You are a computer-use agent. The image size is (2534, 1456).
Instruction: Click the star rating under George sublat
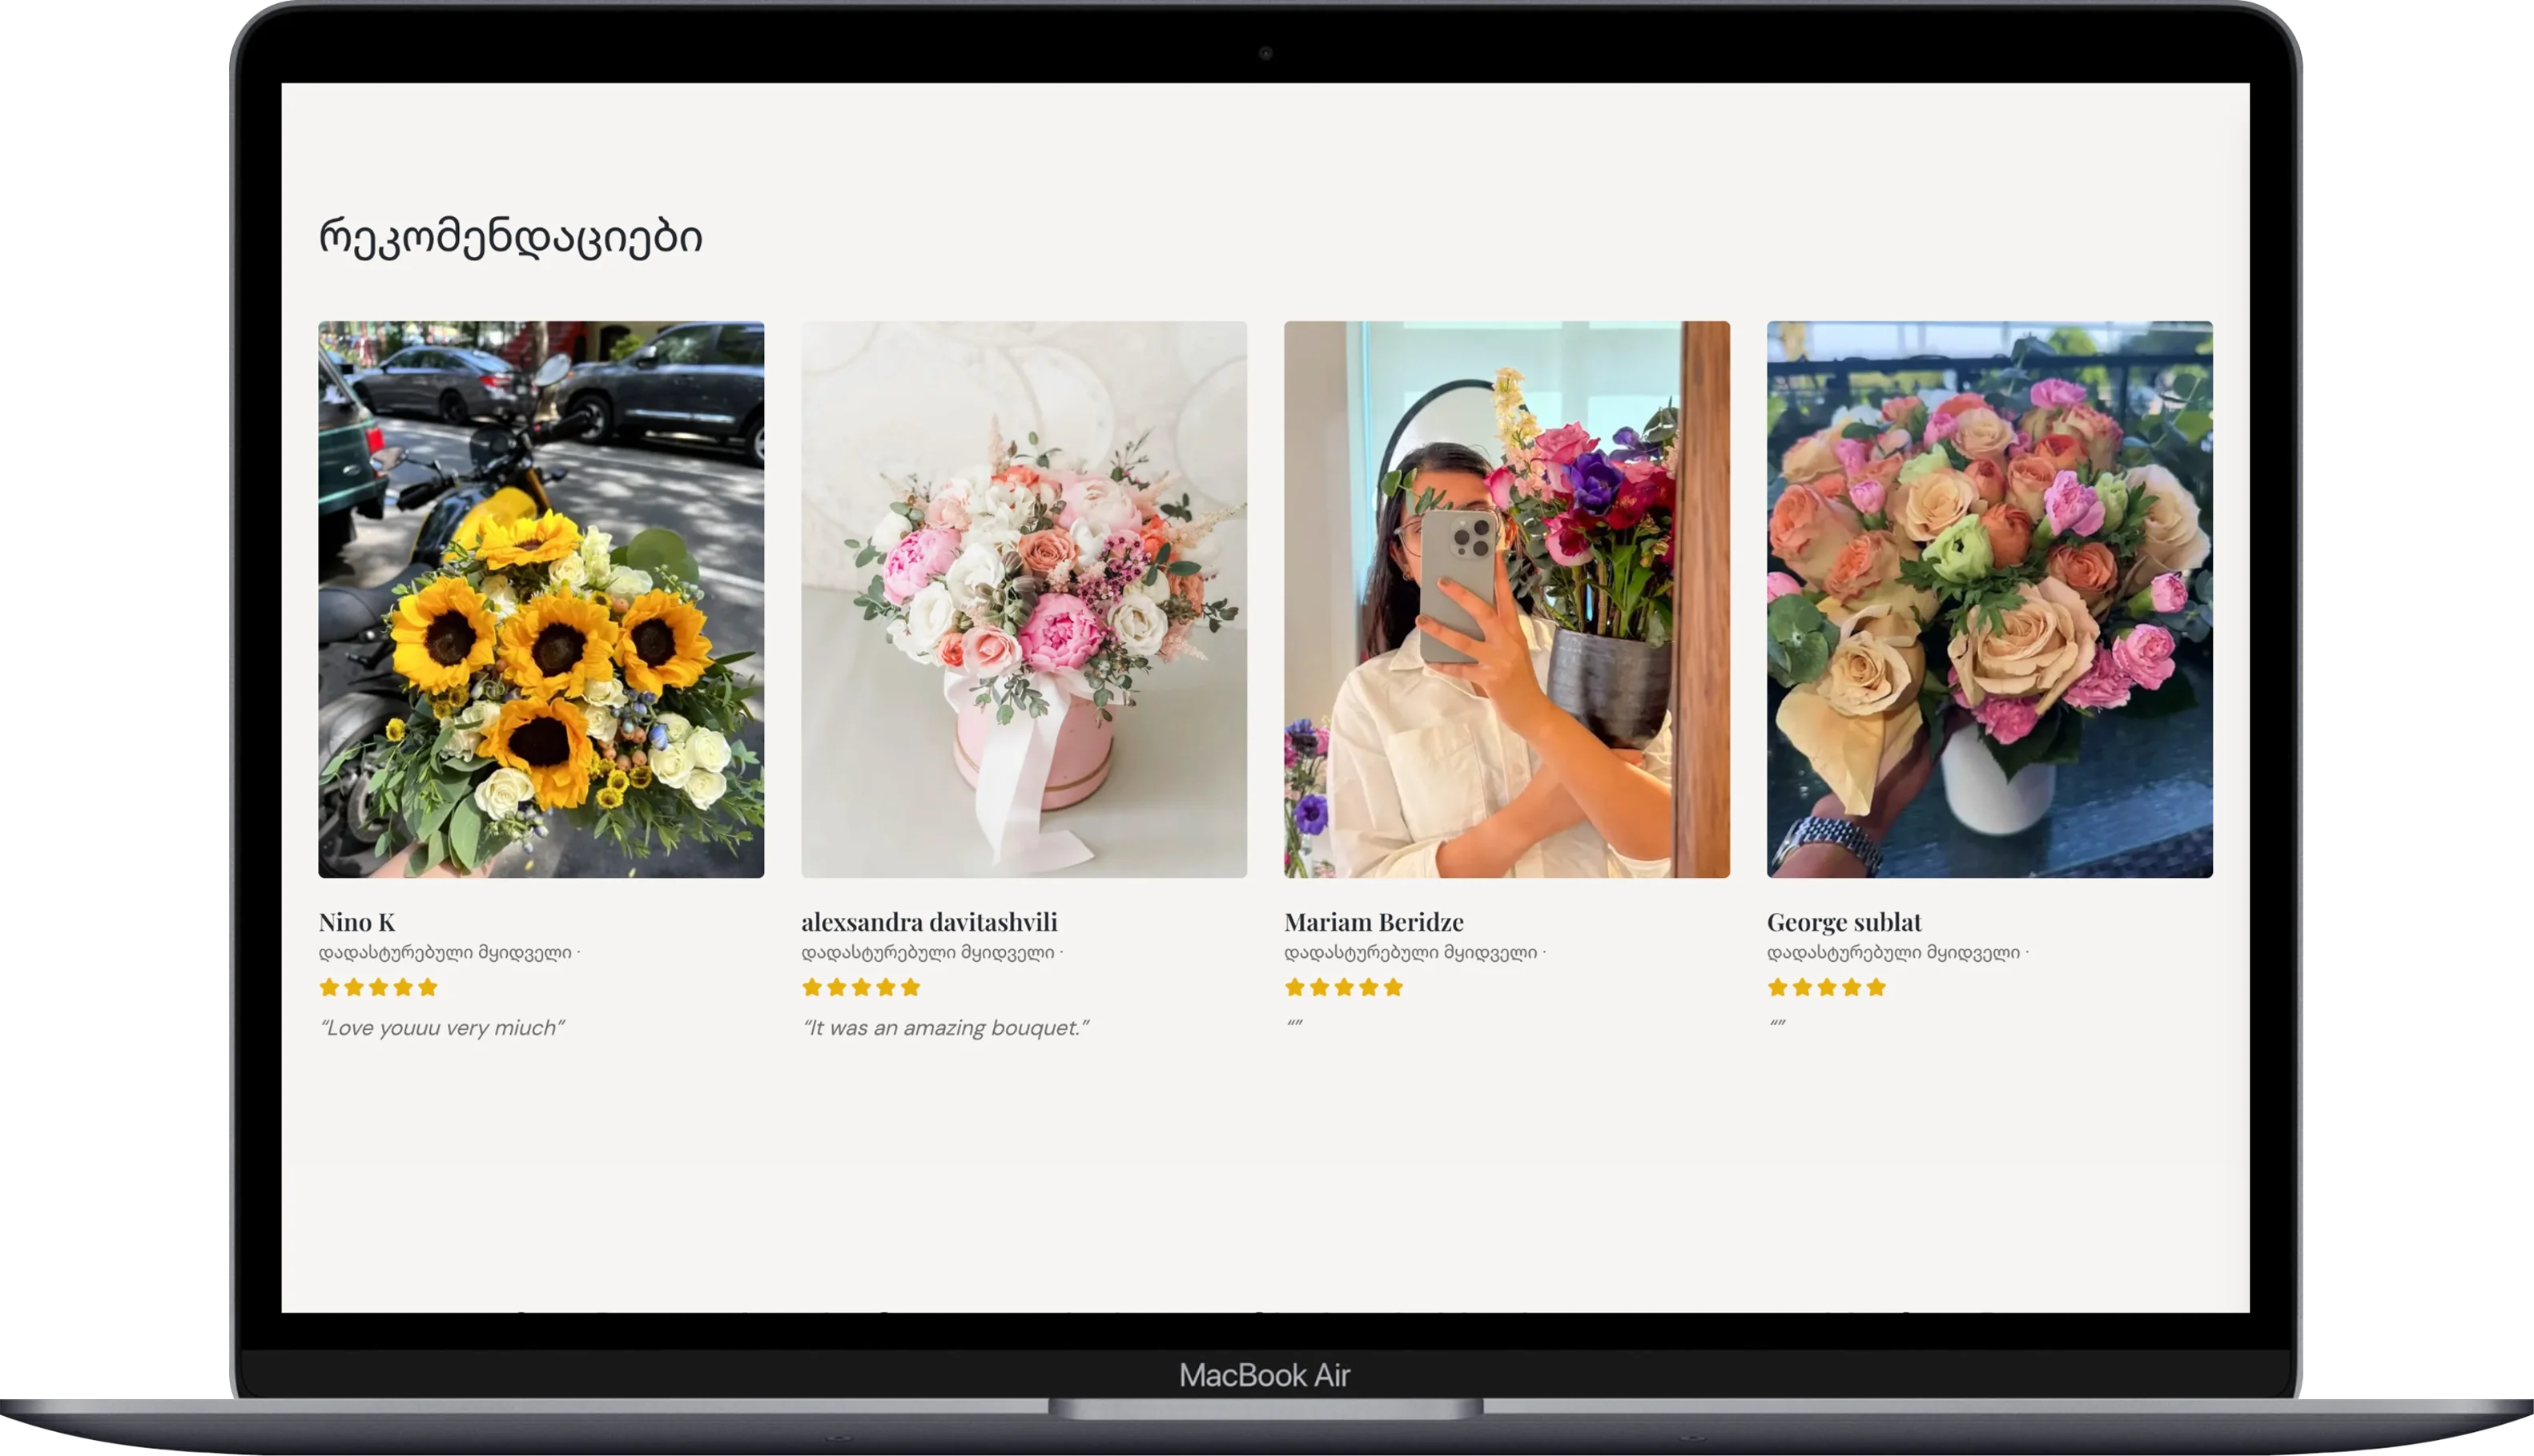click(1827, 987)
